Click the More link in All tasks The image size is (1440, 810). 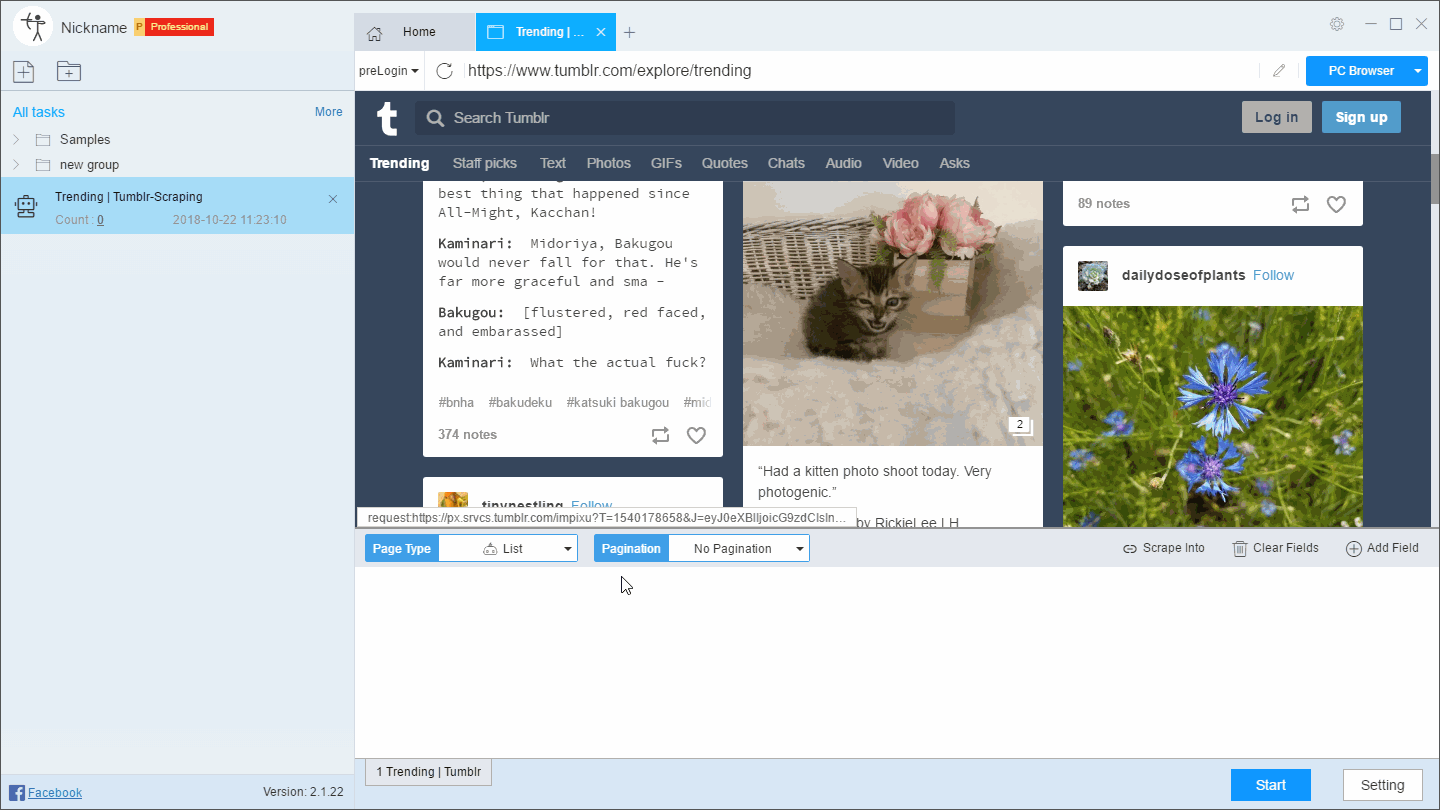[329, 112]
